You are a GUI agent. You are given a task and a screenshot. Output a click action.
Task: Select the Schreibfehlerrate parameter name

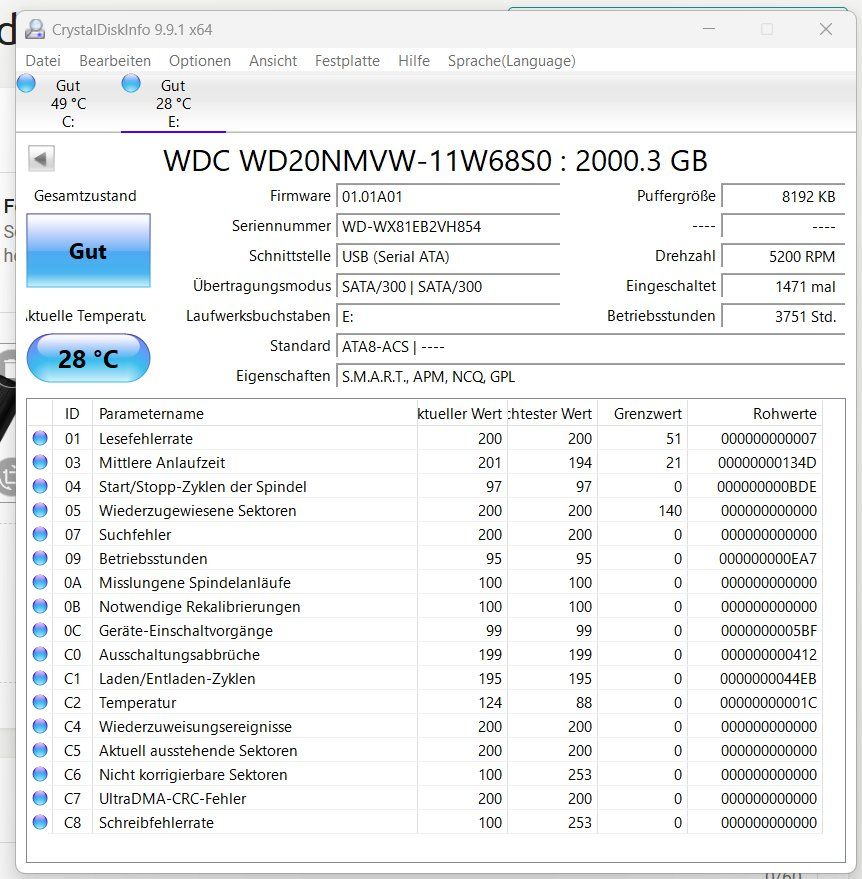click(156, 823)
